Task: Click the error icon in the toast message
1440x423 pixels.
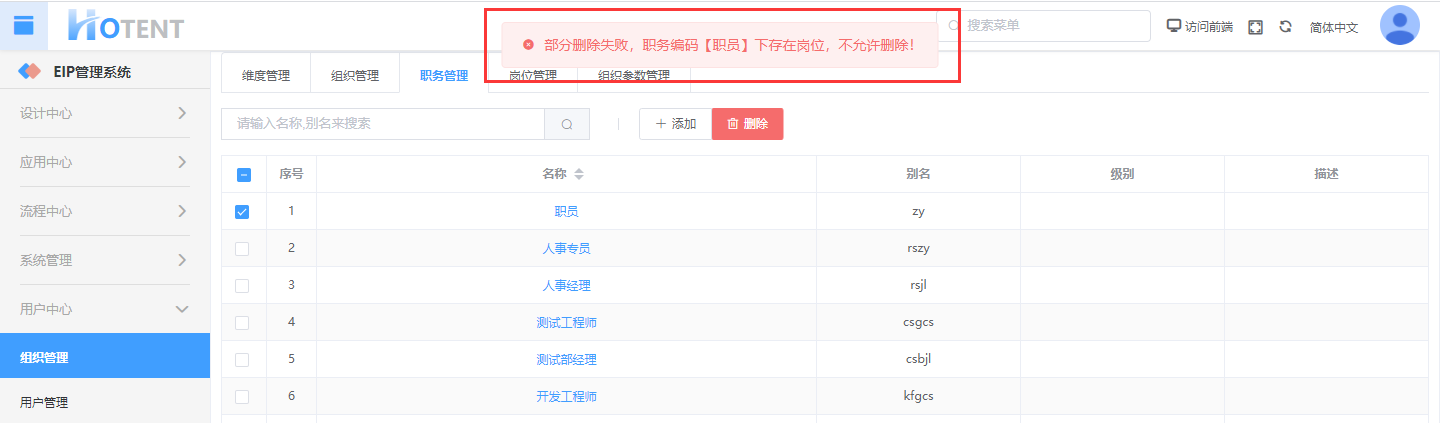Action: pos(528,45)
